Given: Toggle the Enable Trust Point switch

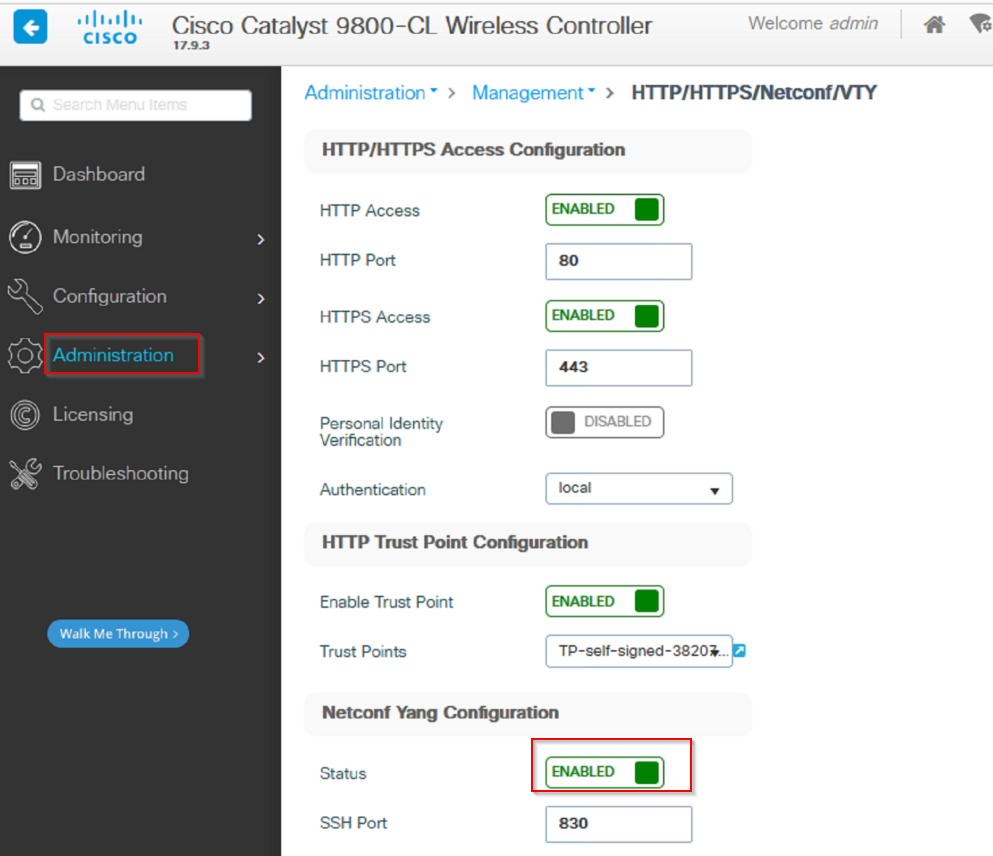Looking at the screenshot, I should (x=605, y=601).
